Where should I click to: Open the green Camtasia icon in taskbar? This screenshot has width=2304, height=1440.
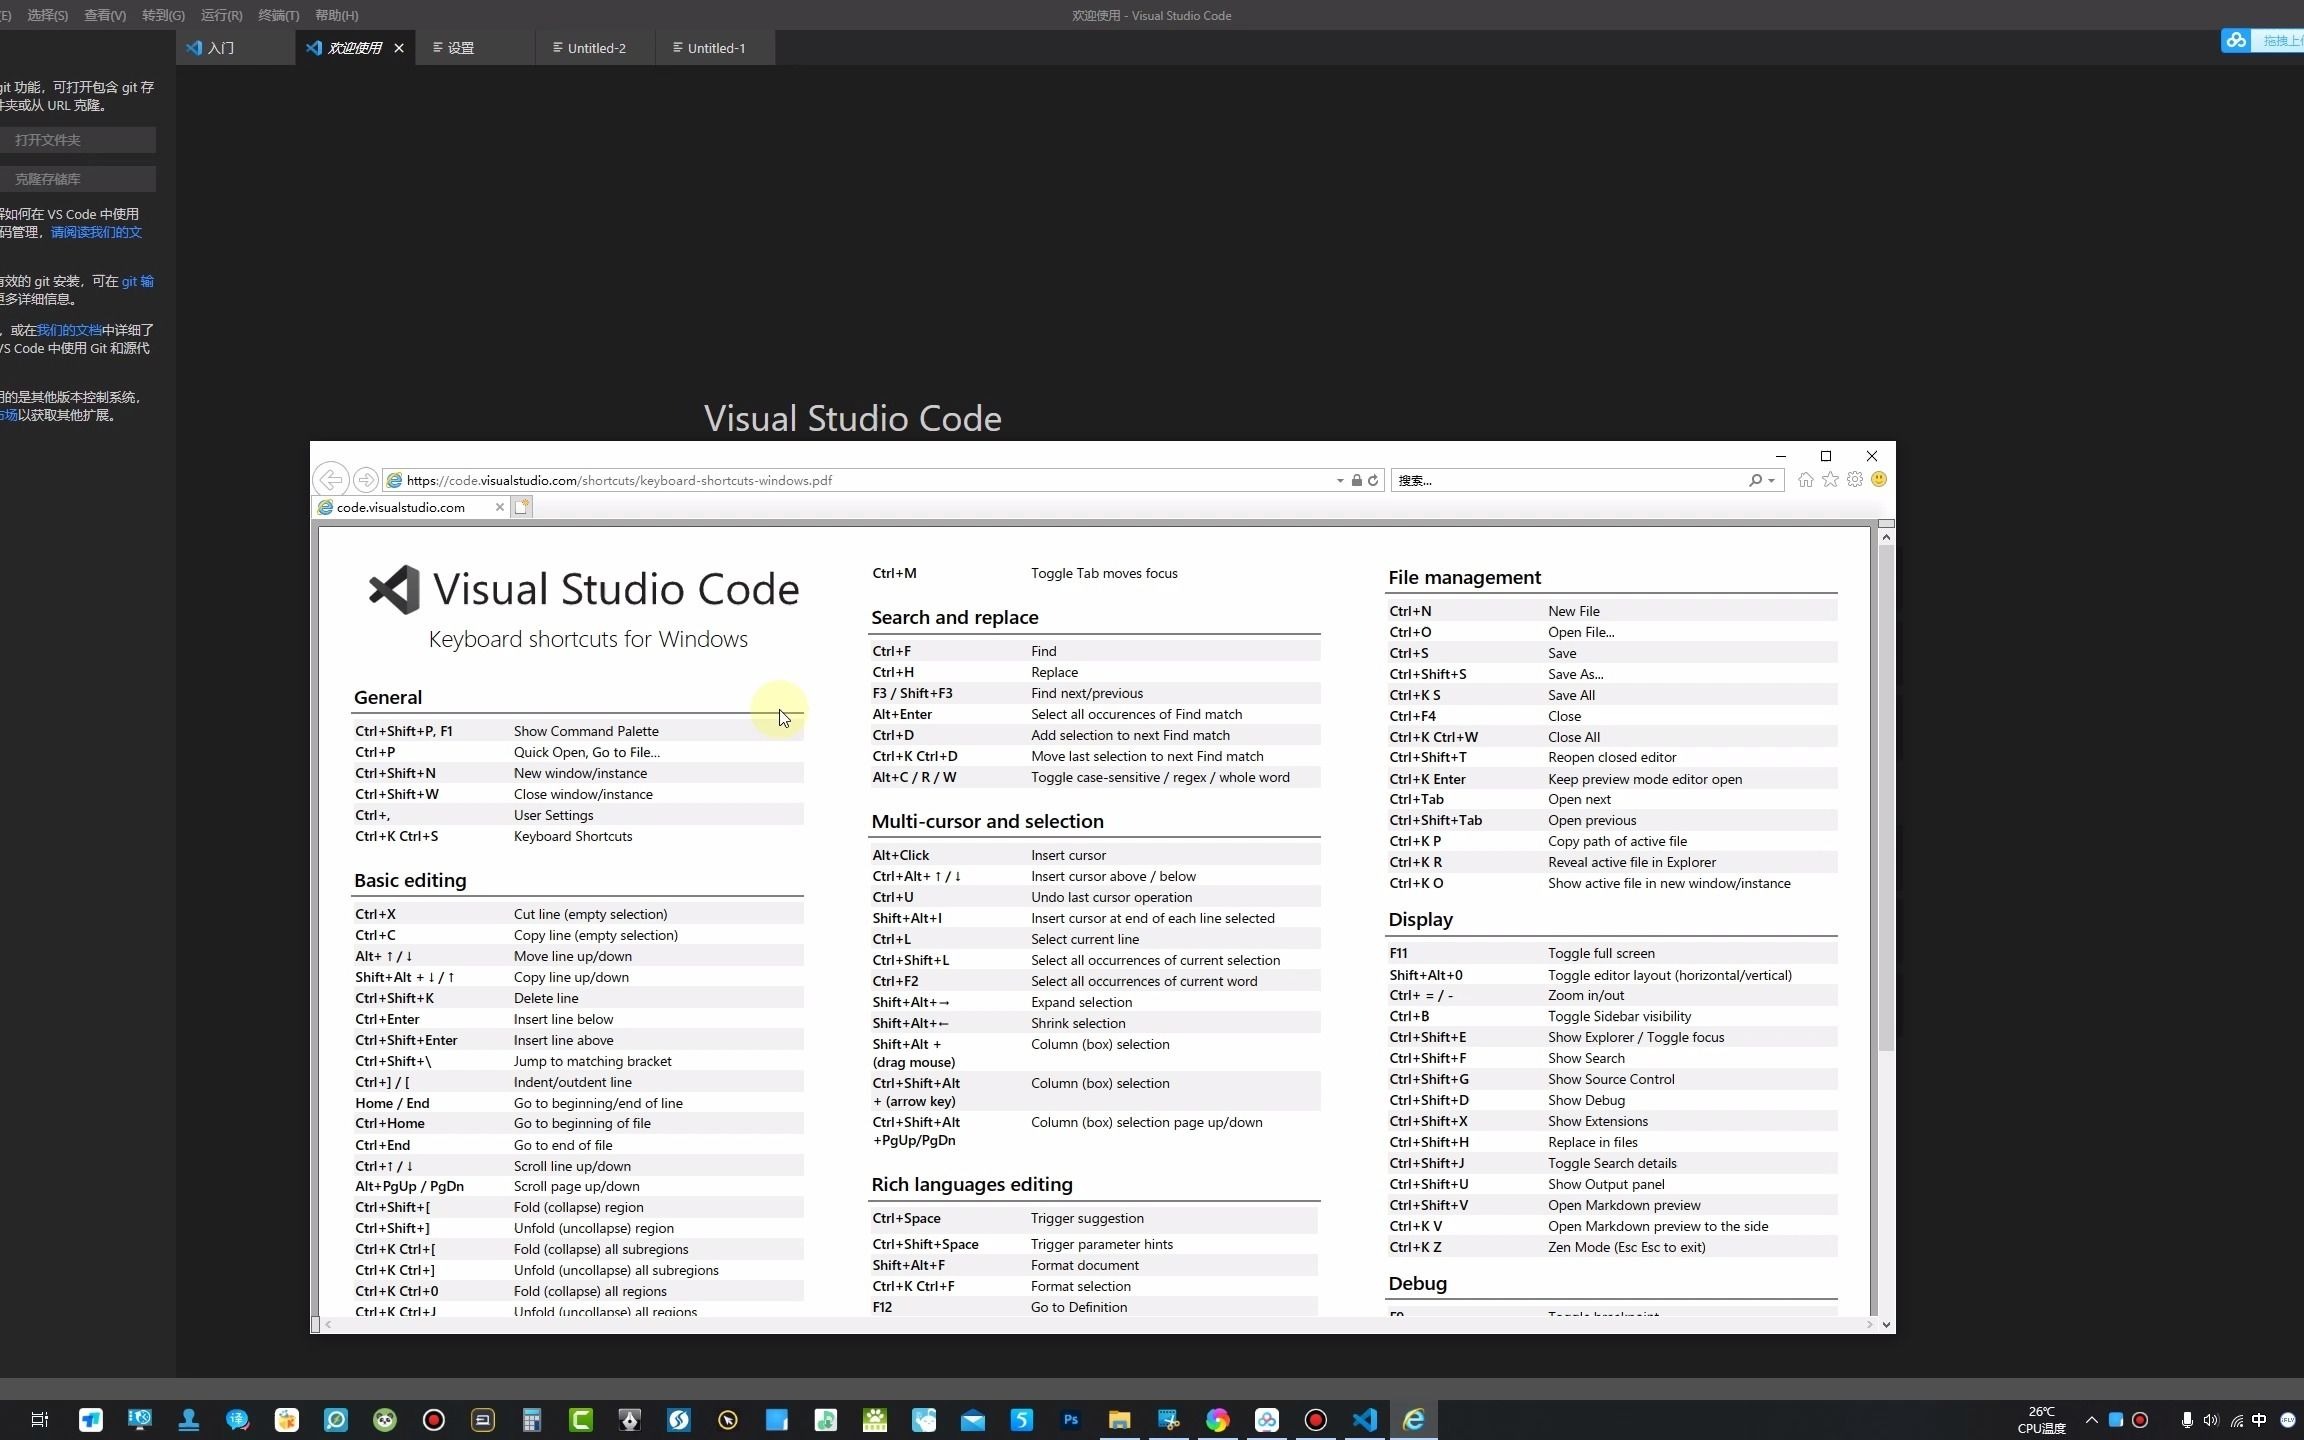coord(581,1420)
